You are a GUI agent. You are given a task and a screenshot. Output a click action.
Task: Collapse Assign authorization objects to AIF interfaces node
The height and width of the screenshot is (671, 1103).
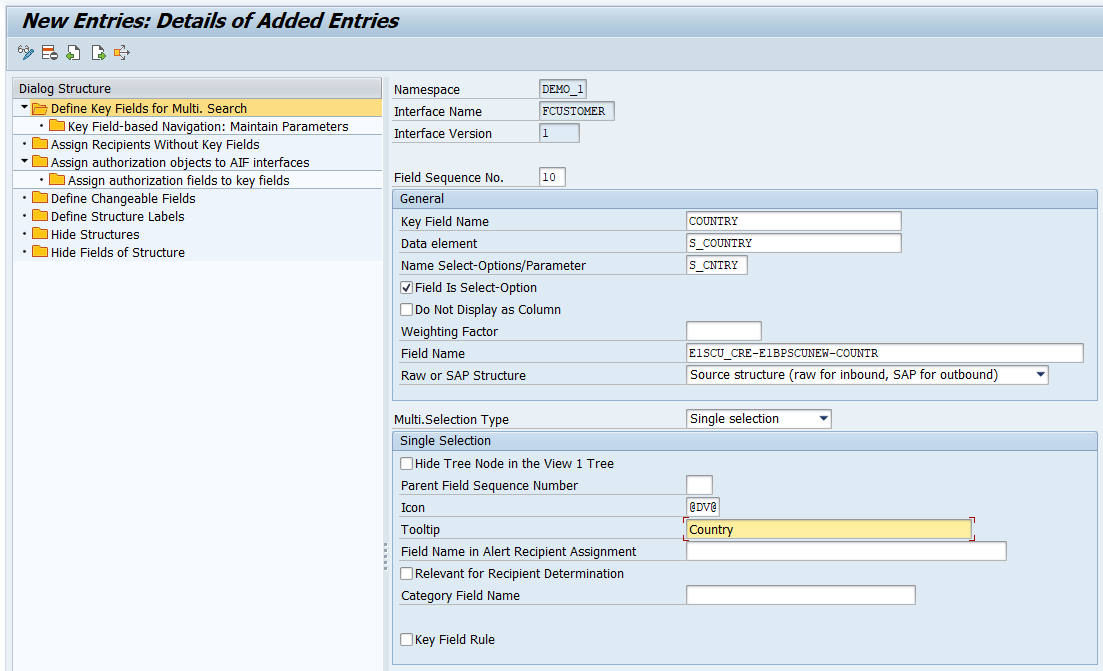24,161
